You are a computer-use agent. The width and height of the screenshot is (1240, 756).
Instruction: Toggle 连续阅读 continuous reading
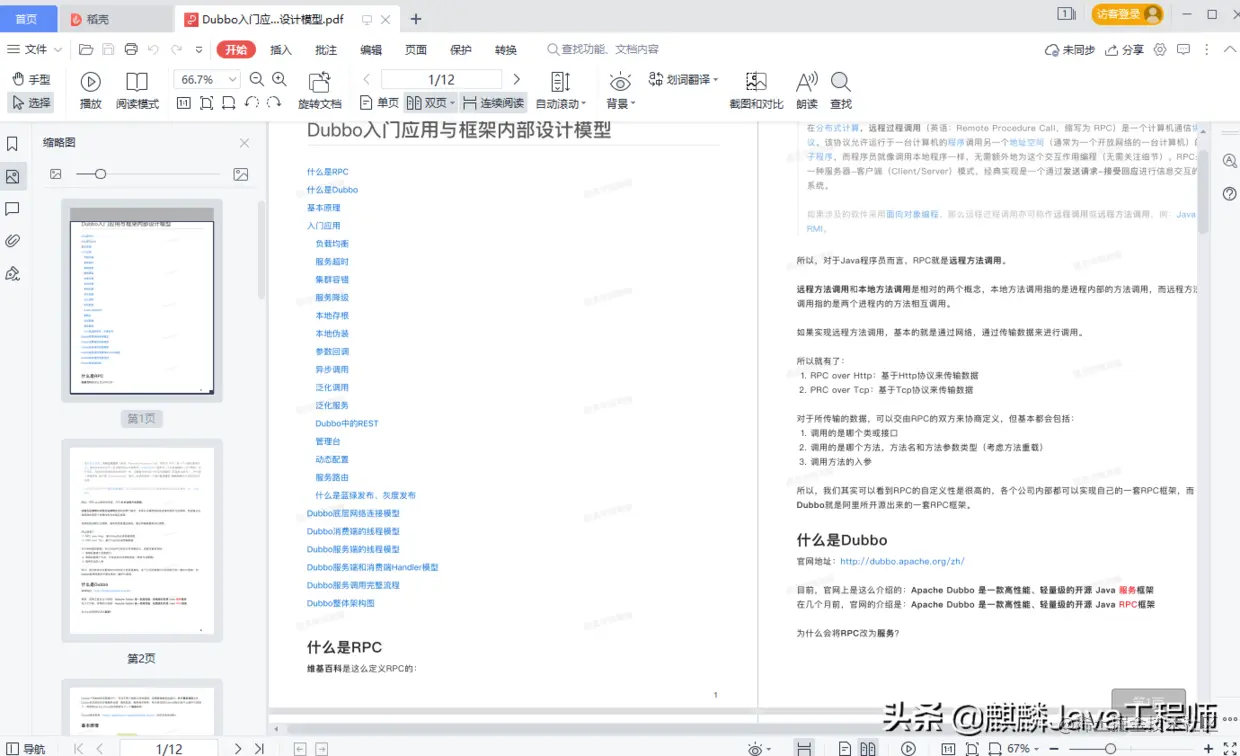494,103
